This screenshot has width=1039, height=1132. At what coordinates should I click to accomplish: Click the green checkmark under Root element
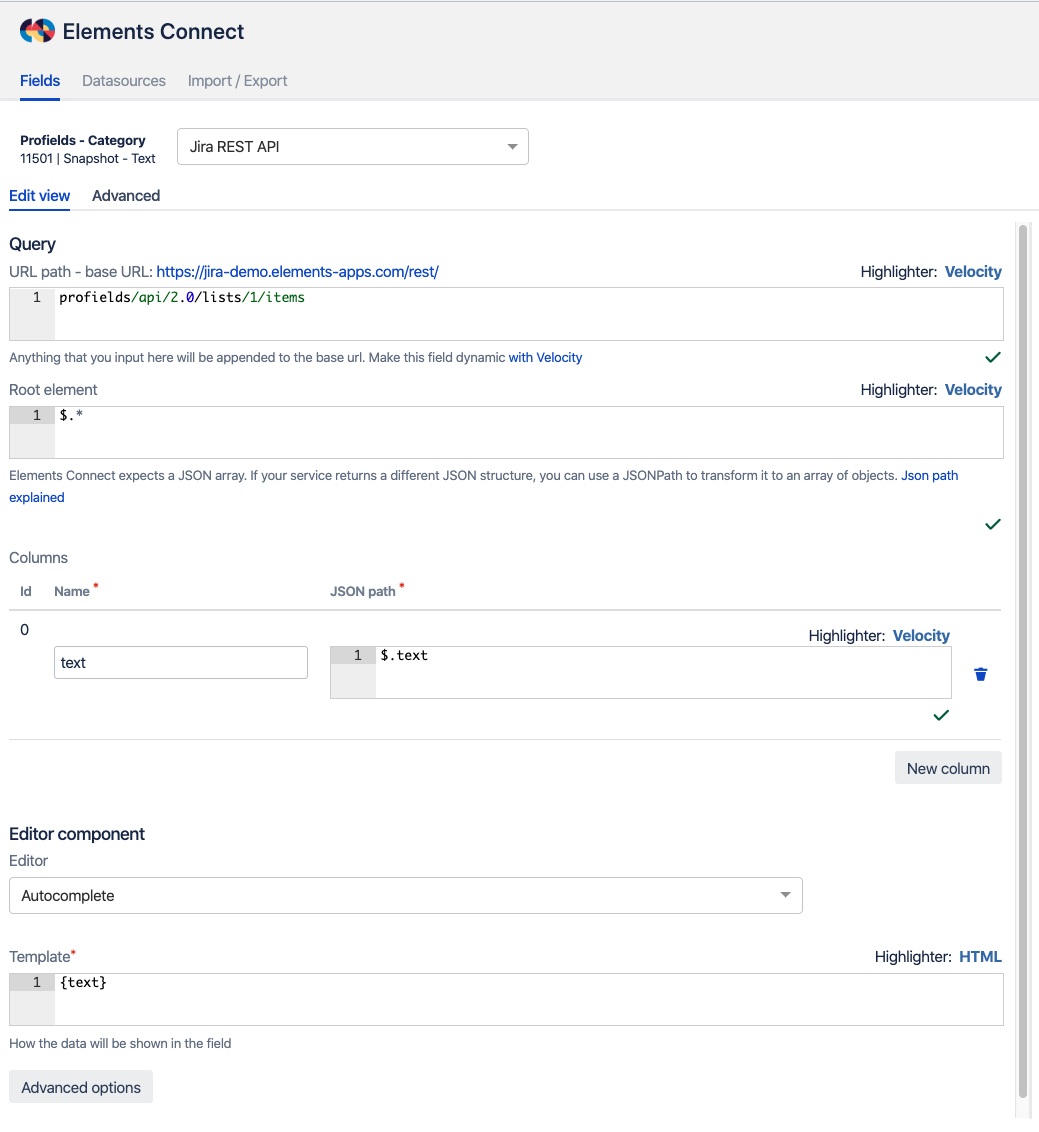coord(992,524)
